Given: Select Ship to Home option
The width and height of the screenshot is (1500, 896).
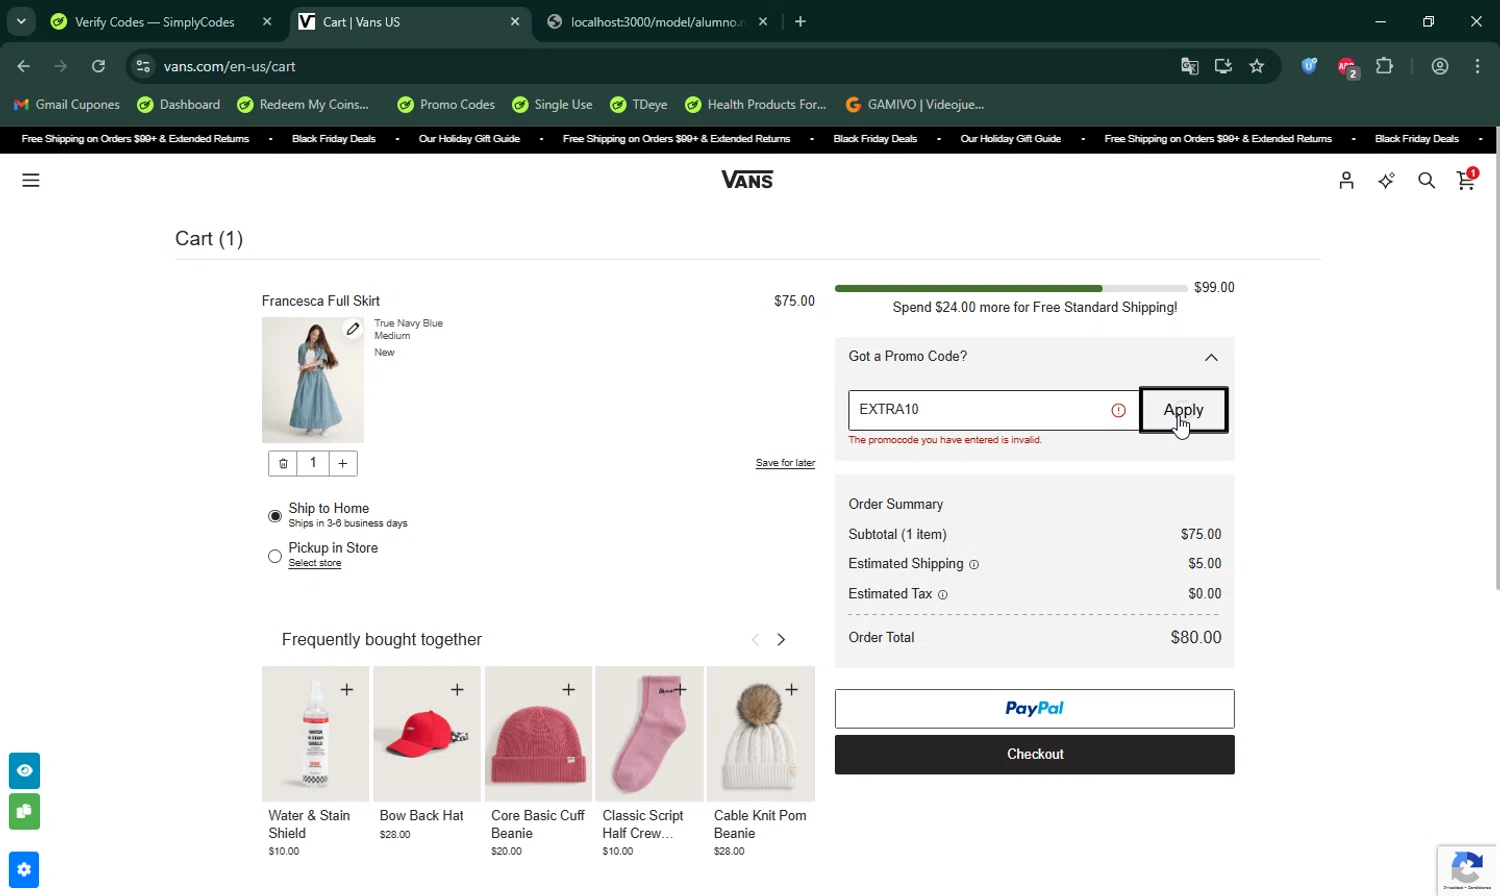Looking at the screenshot, I should 275,516.
